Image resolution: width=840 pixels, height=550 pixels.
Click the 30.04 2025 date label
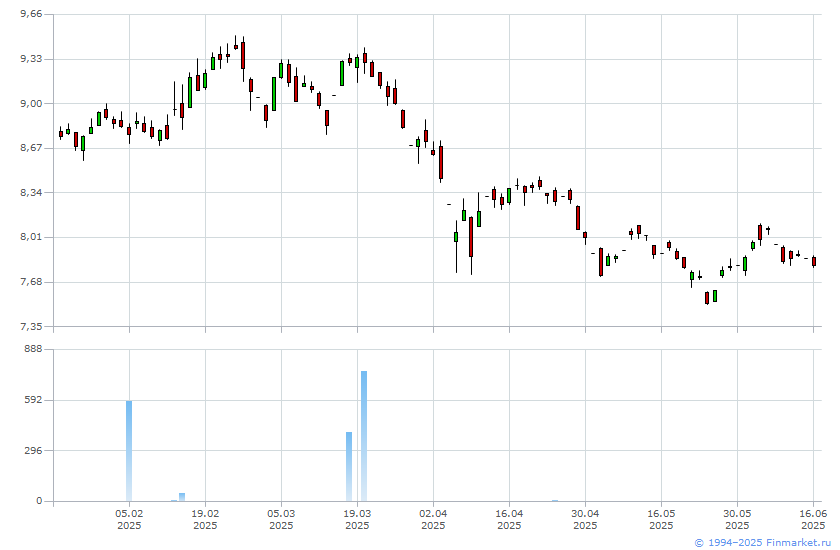[586, 519]
